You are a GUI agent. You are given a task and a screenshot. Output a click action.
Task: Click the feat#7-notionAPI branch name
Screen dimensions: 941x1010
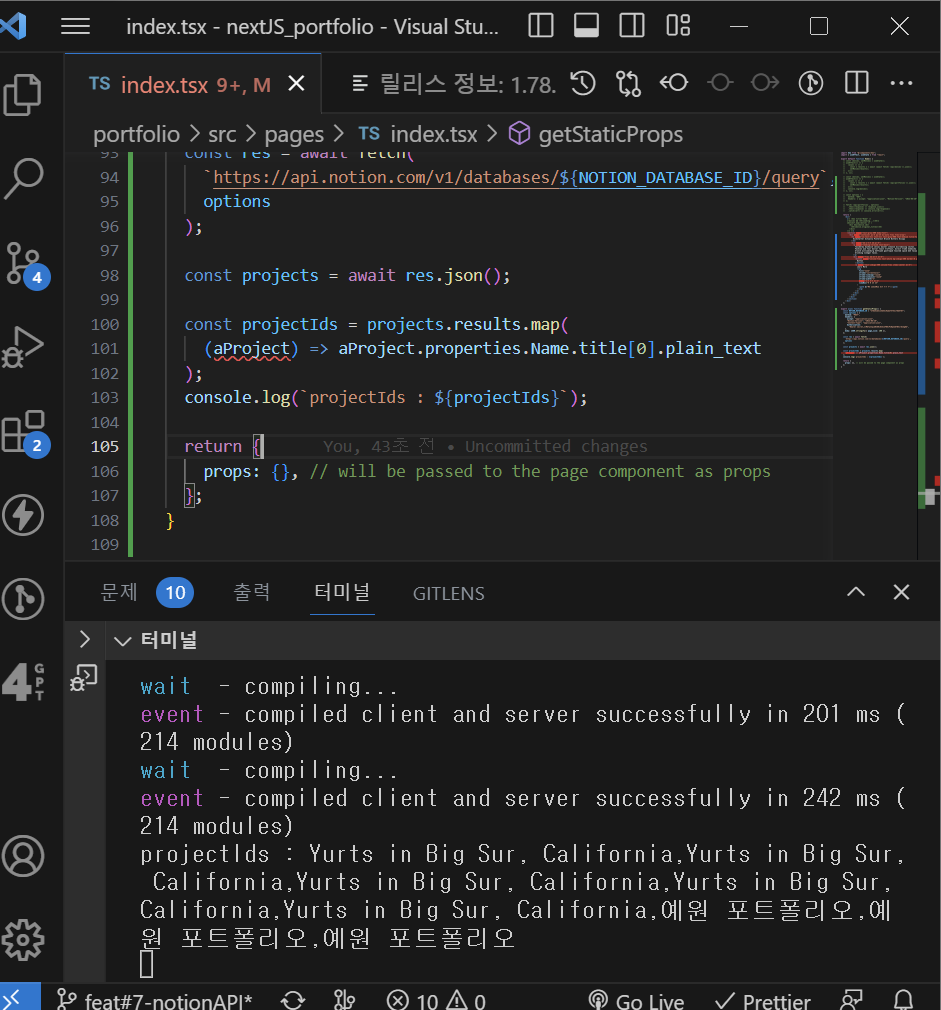coord(167,1000)
